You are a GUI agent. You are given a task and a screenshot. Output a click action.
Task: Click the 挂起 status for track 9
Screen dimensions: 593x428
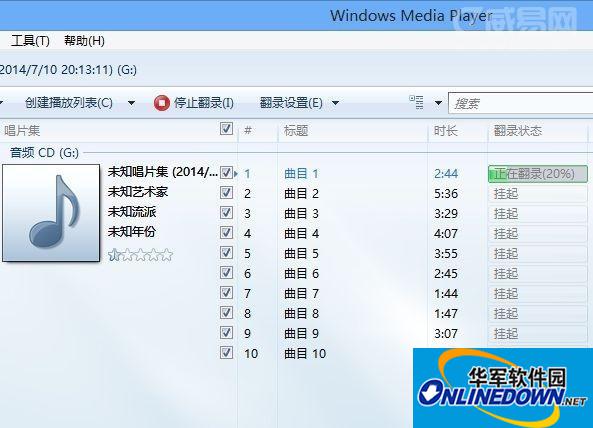tap(506, 334)
